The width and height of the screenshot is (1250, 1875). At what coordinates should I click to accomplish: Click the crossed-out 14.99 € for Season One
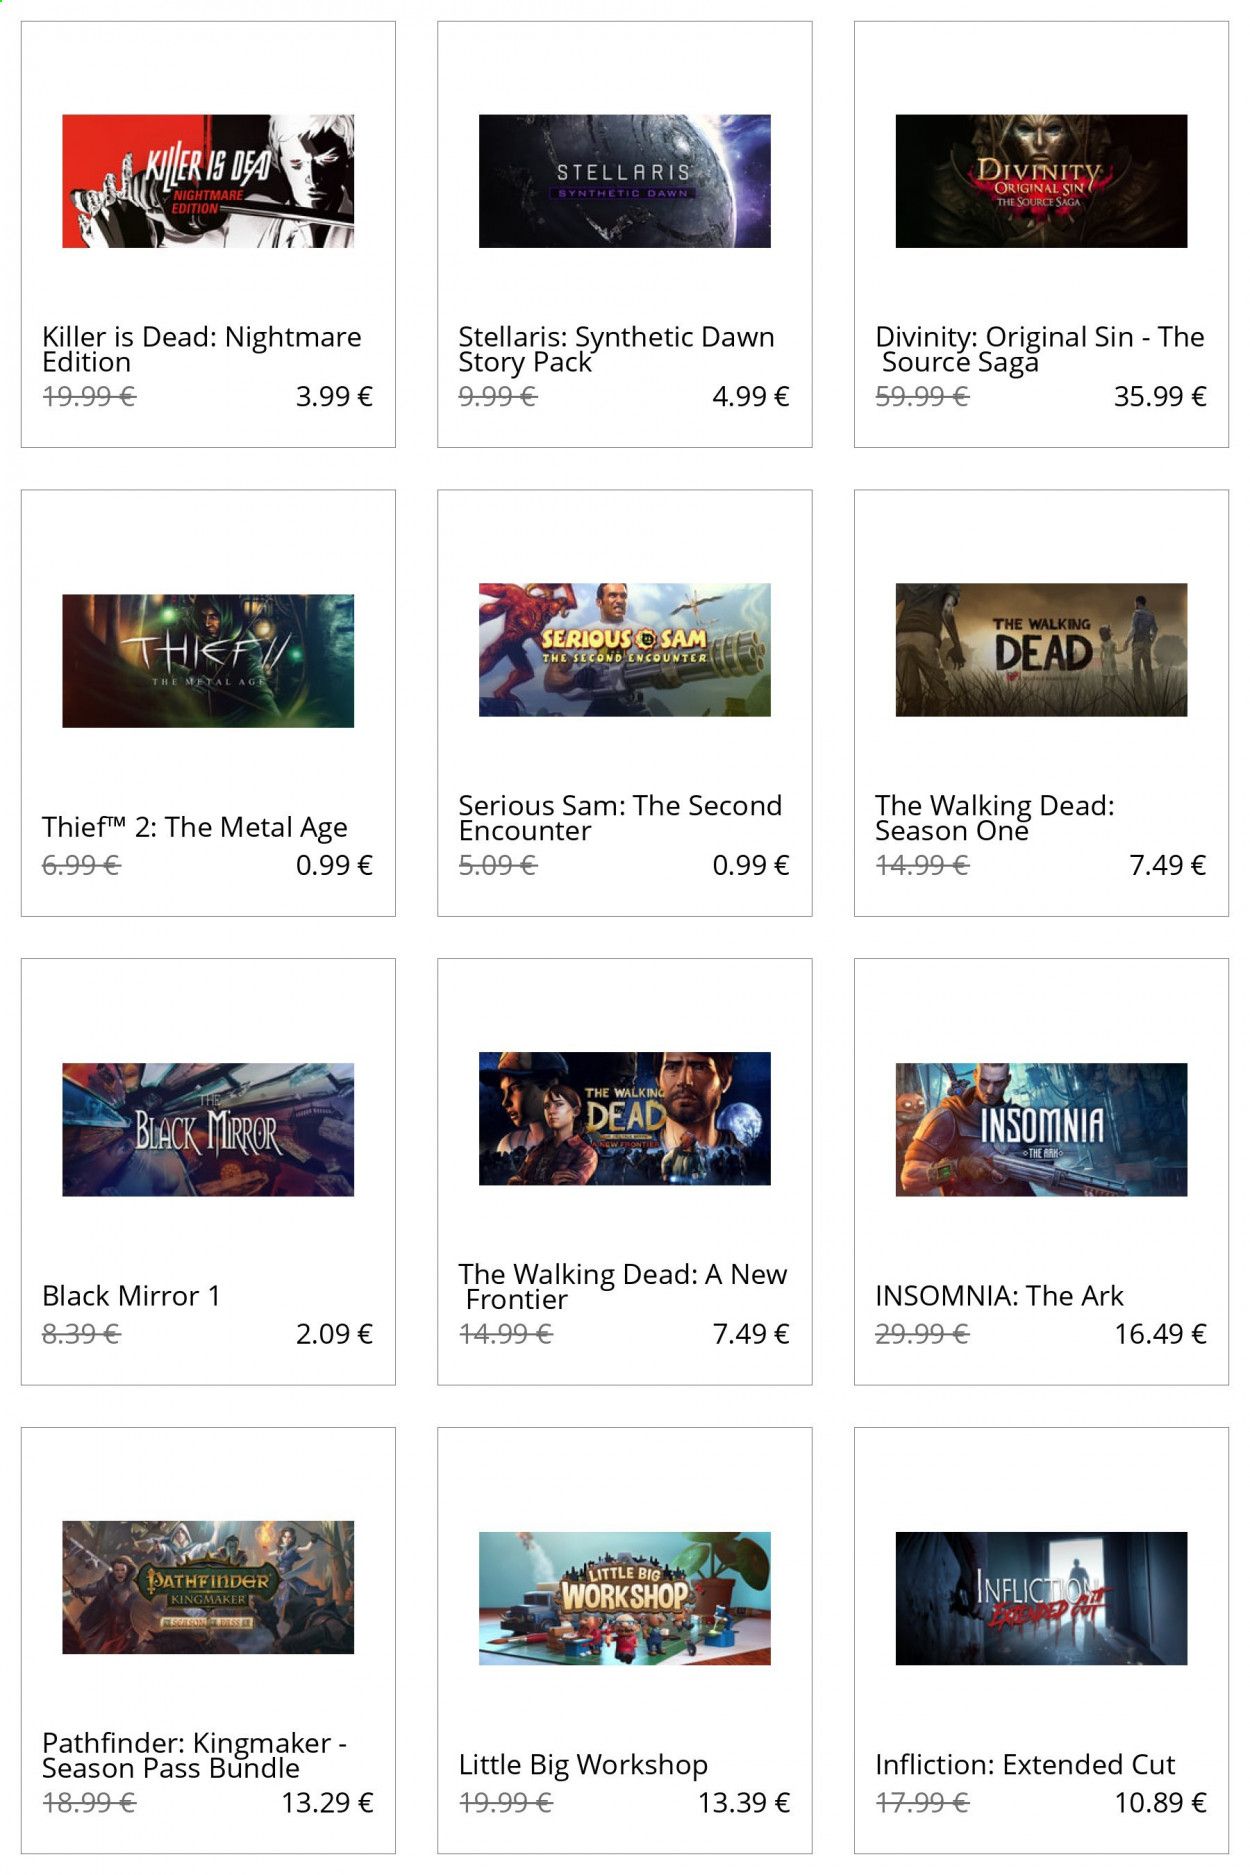pos(922,865)
